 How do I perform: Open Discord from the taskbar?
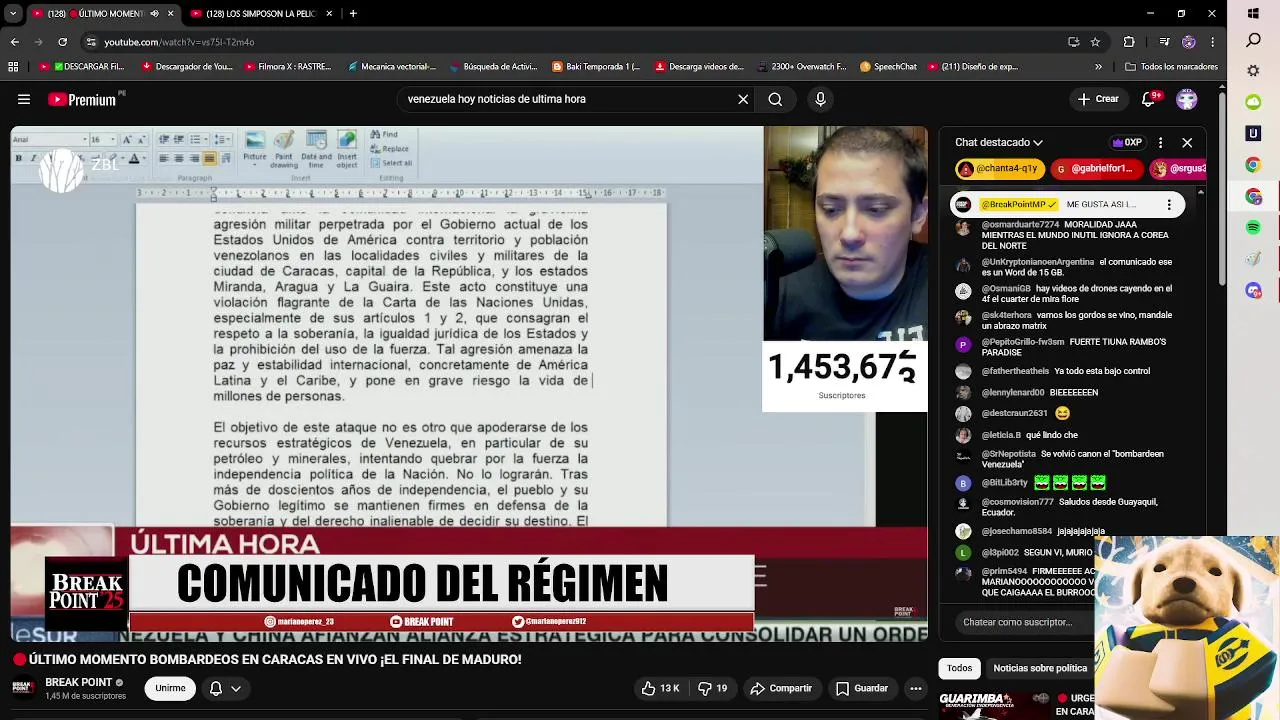pyautogui.click(x=1253, y=290)
